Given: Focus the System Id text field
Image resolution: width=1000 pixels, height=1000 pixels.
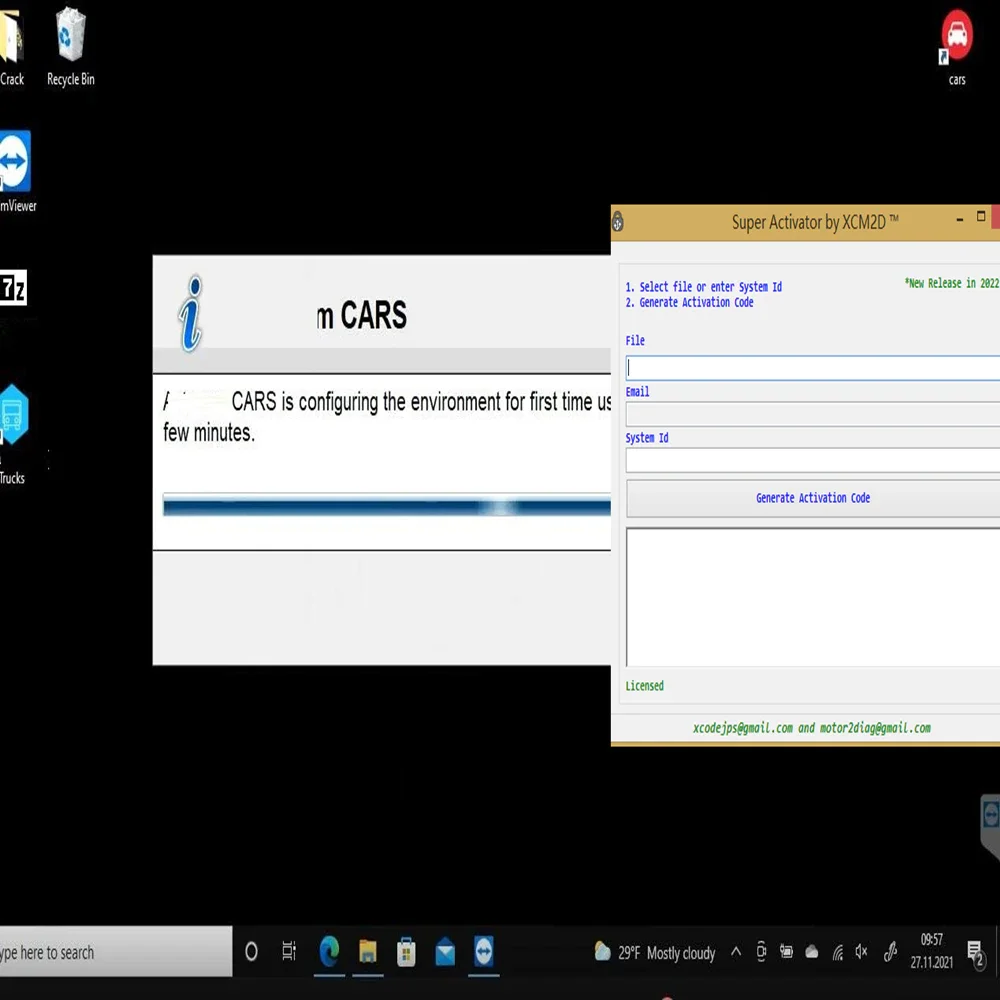Looking at the screenshot, I should (812, 460).
